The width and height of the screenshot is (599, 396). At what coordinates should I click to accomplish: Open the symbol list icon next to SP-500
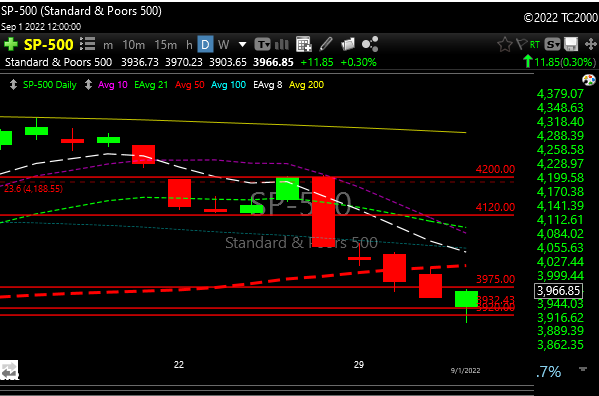(87, 44)
